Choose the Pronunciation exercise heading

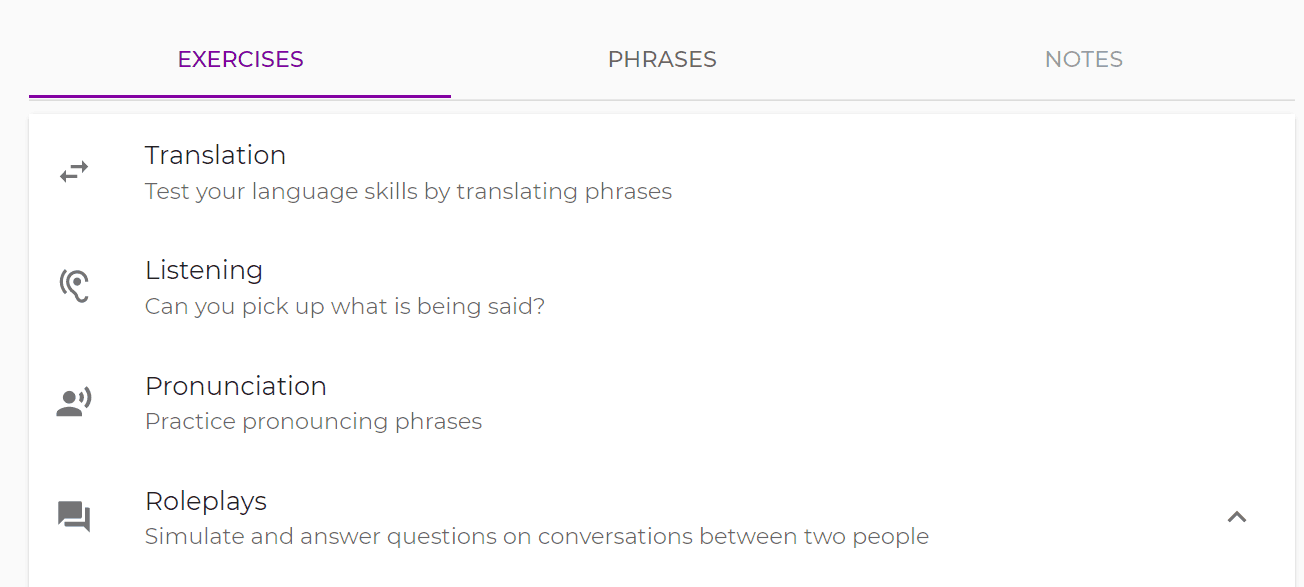coord(236,386)
